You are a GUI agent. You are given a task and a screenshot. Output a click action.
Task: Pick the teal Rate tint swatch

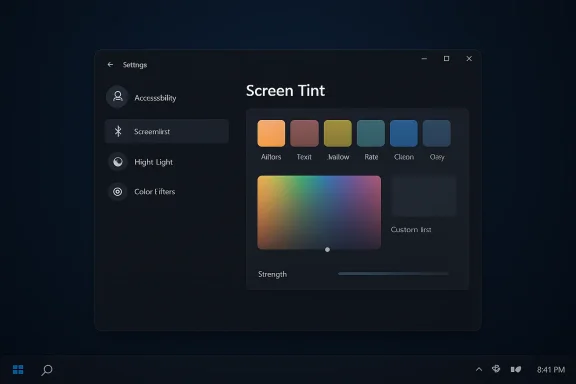tap(371, 133)
